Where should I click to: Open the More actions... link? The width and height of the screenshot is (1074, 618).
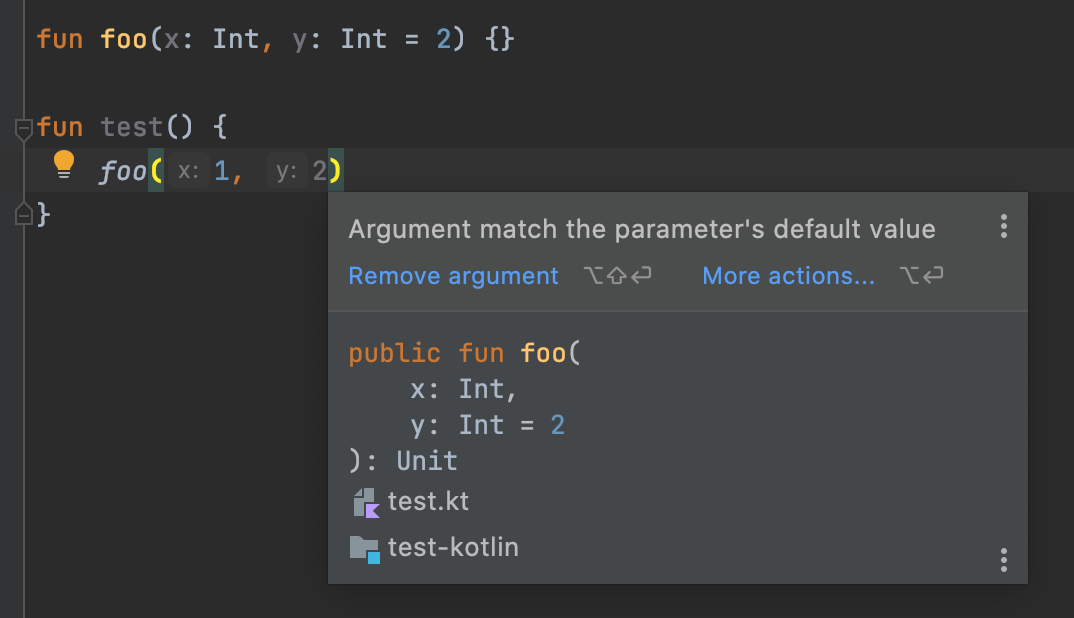coord(788,275)
